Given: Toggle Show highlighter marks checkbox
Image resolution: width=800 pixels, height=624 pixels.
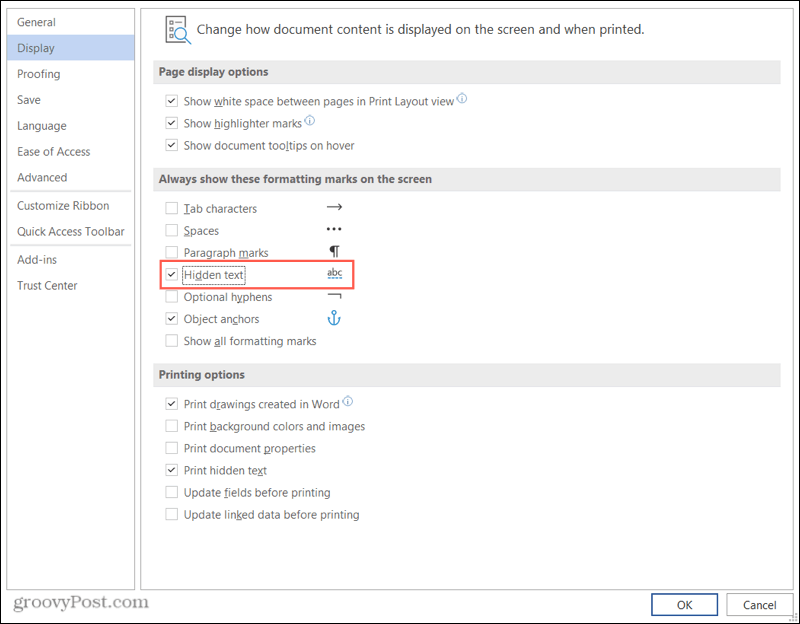Looking at the screenshot, I should click(x=171, y=123).
